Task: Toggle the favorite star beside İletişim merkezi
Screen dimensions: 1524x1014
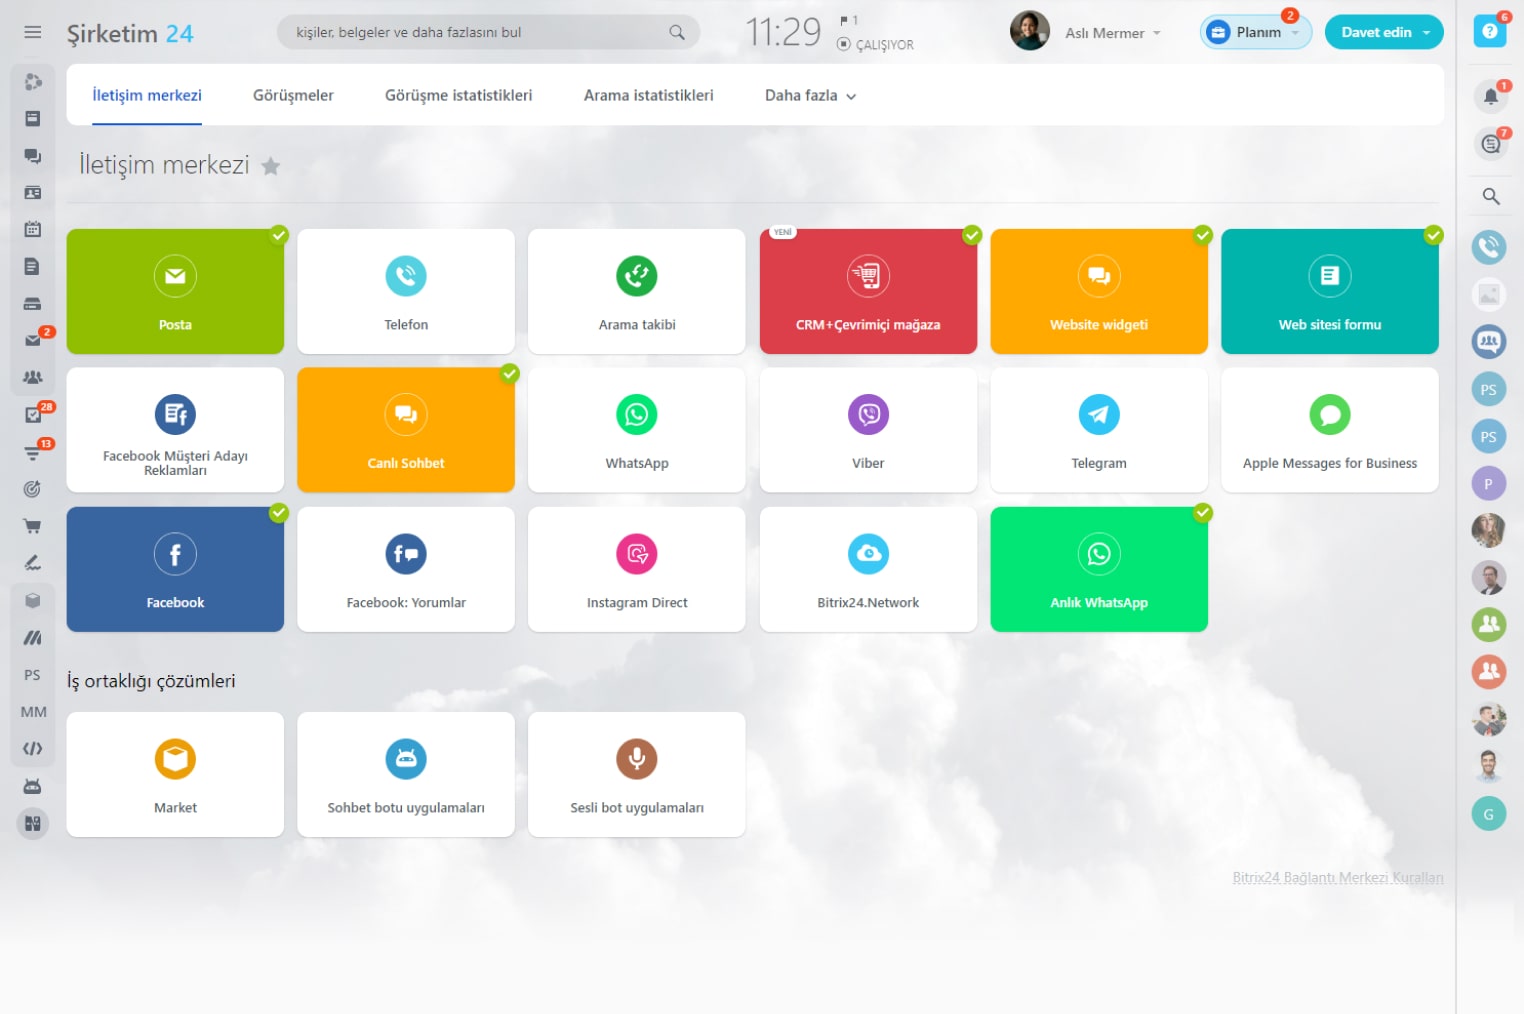Action: pos(270,166)
